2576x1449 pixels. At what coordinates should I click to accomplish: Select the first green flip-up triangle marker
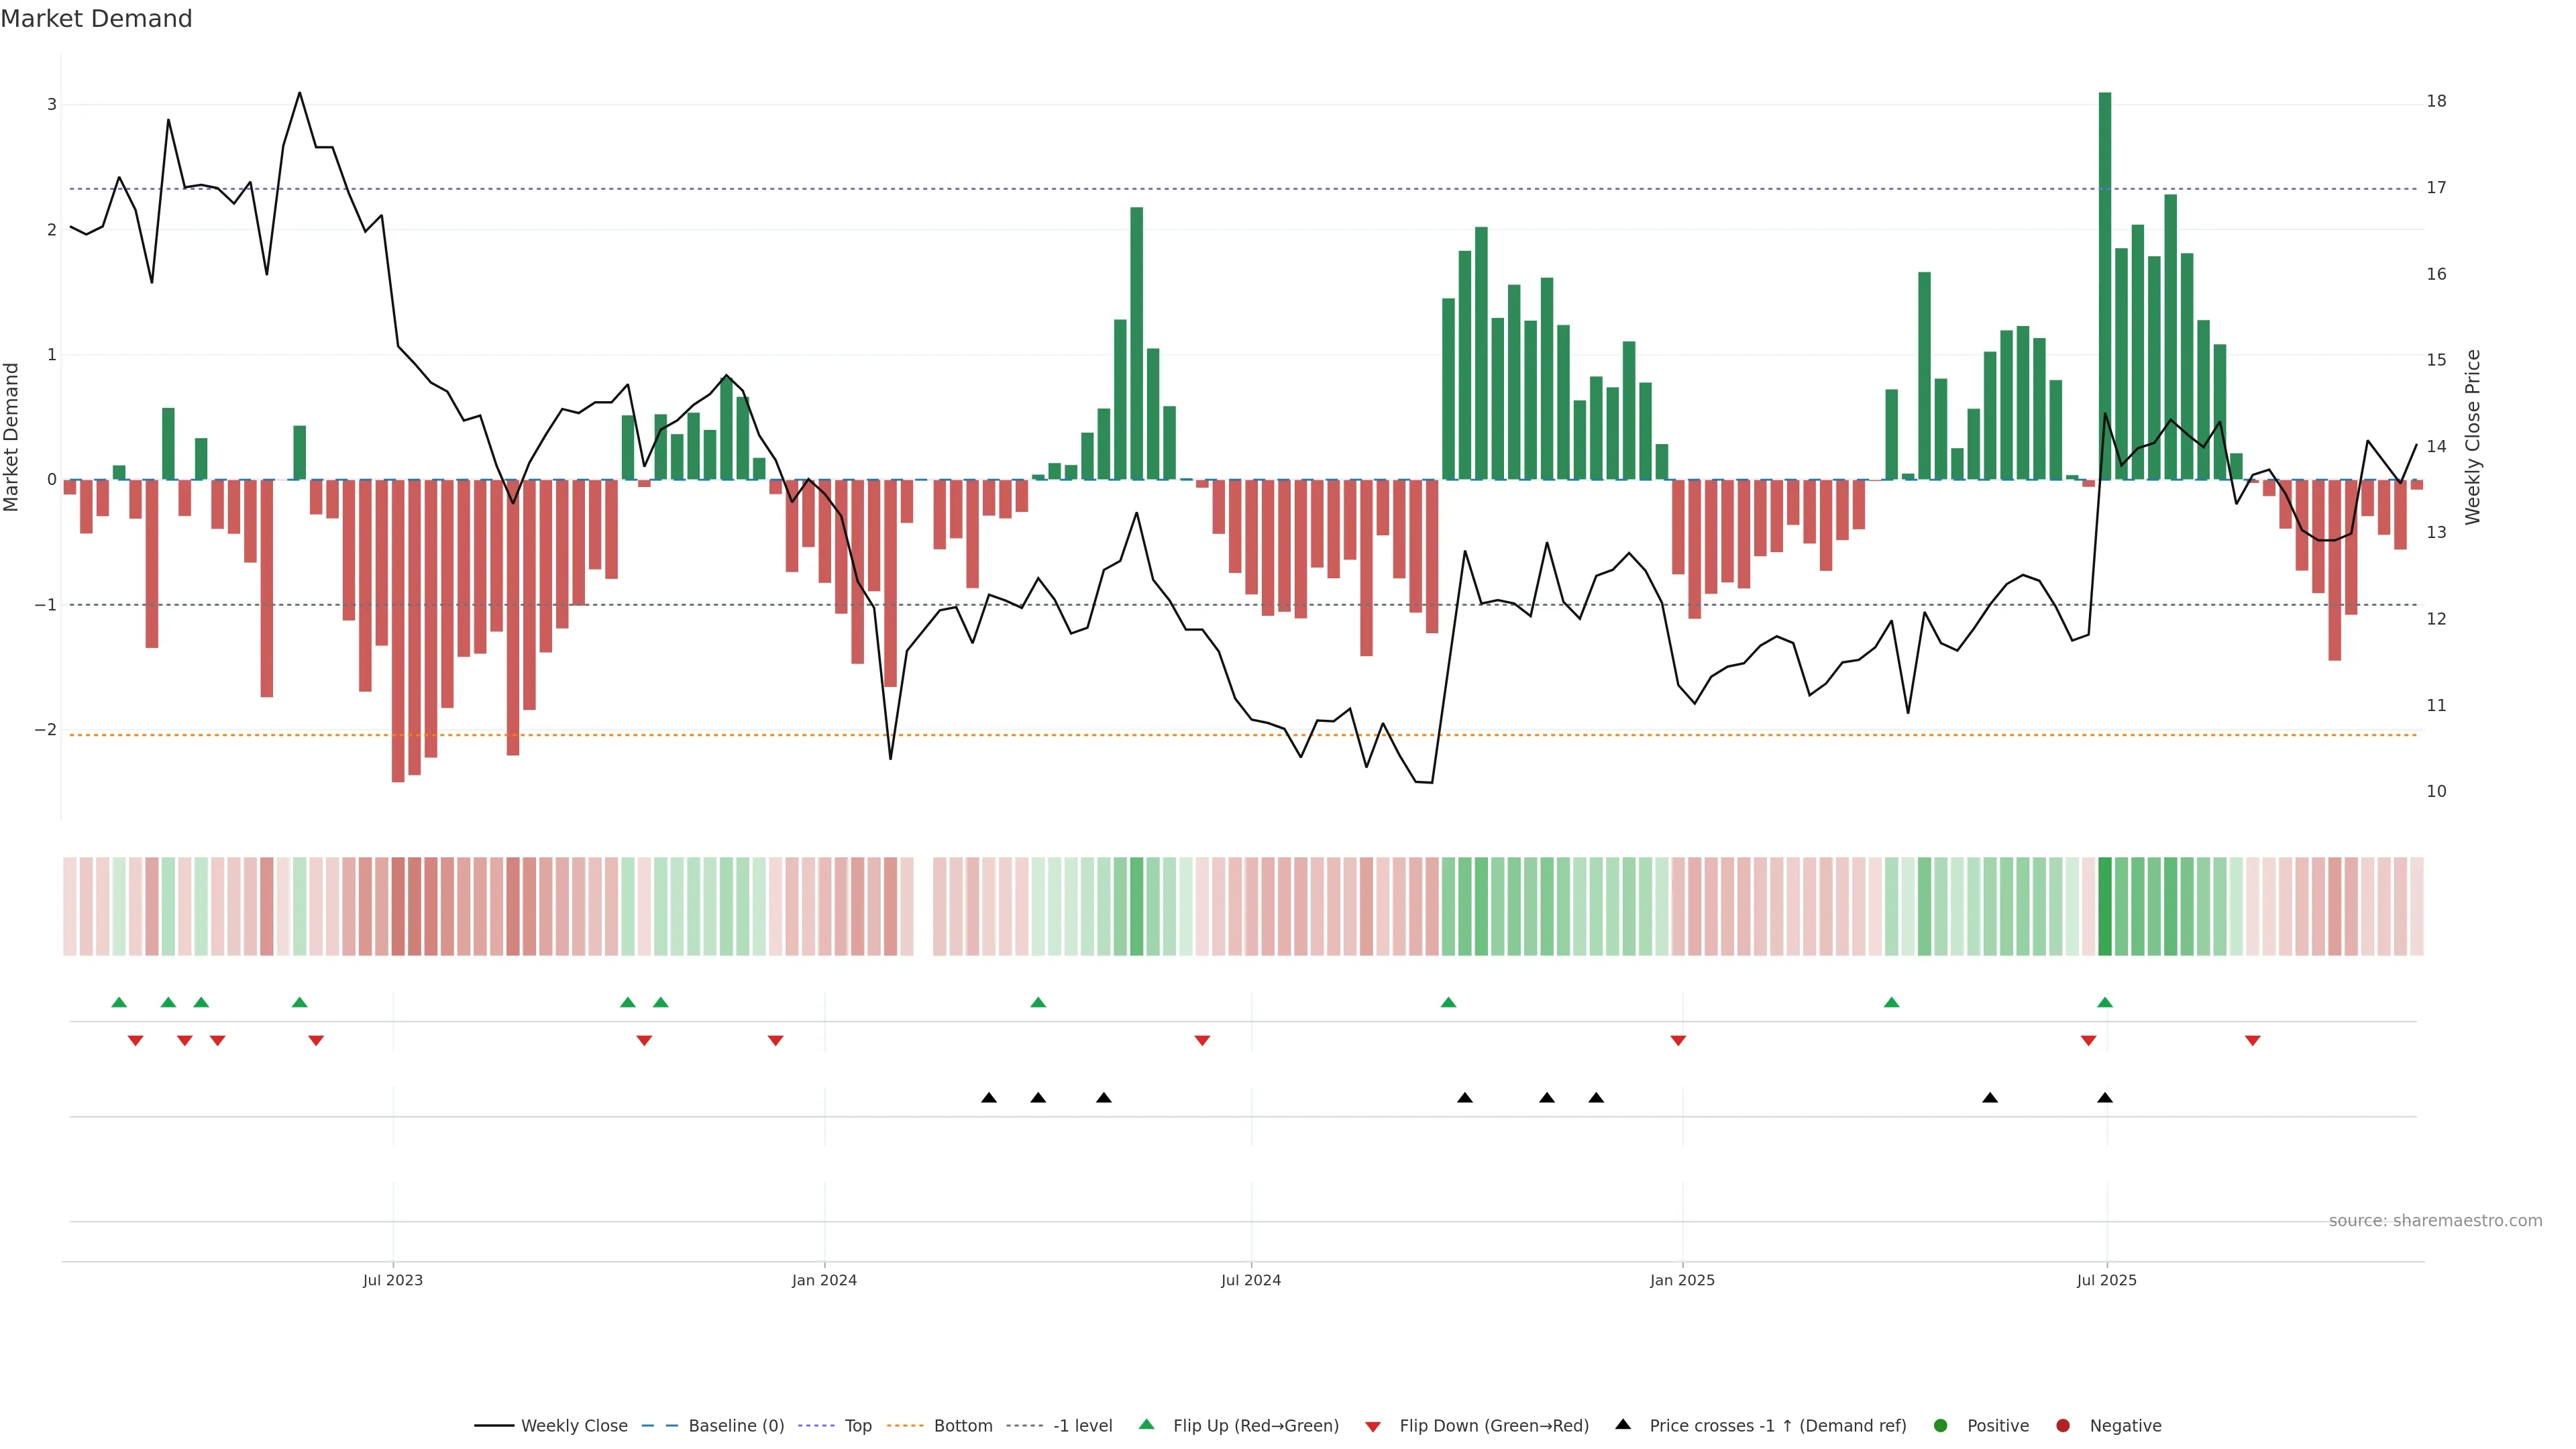(119, 1002)
